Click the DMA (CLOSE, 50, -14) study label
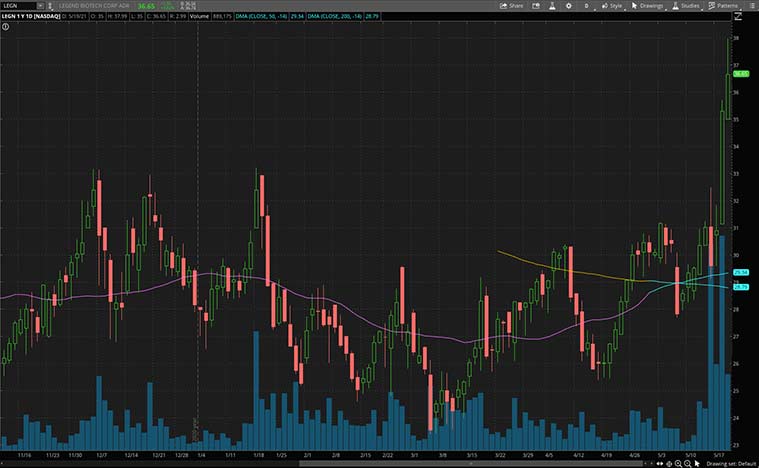This screenshot has height=468, width=759. coord(260,16)
